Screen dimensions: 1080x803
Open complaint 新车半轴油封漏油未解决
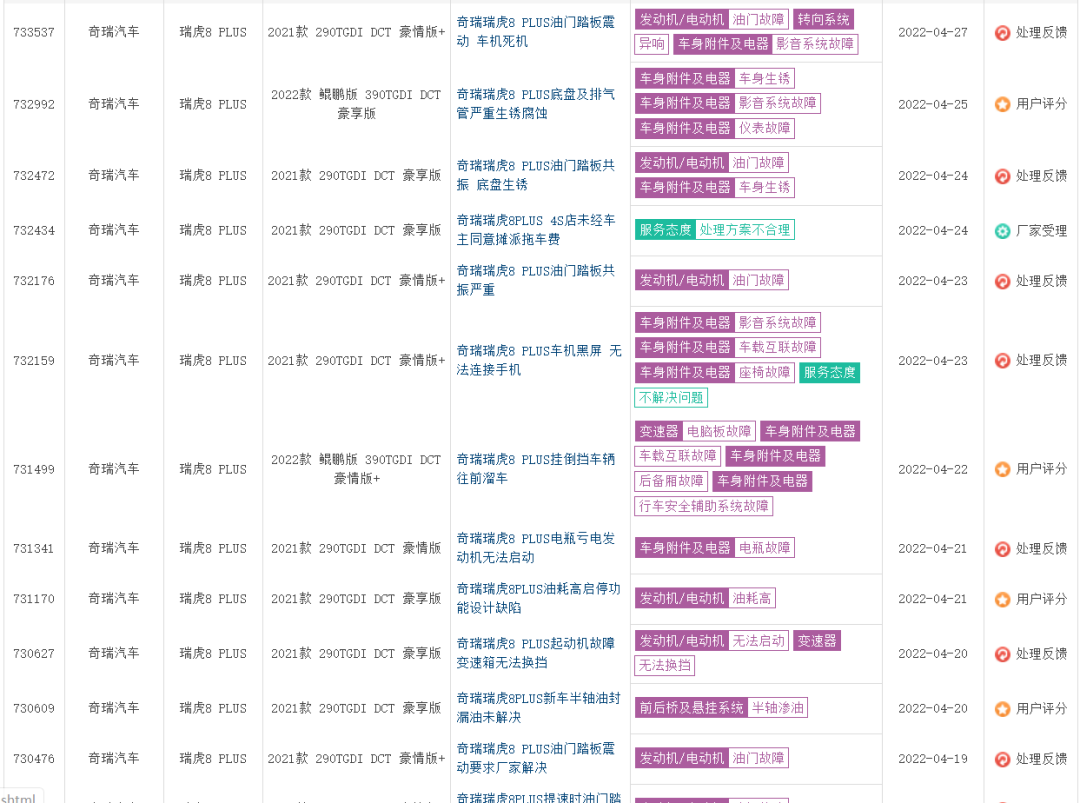(x=535, y=708)
